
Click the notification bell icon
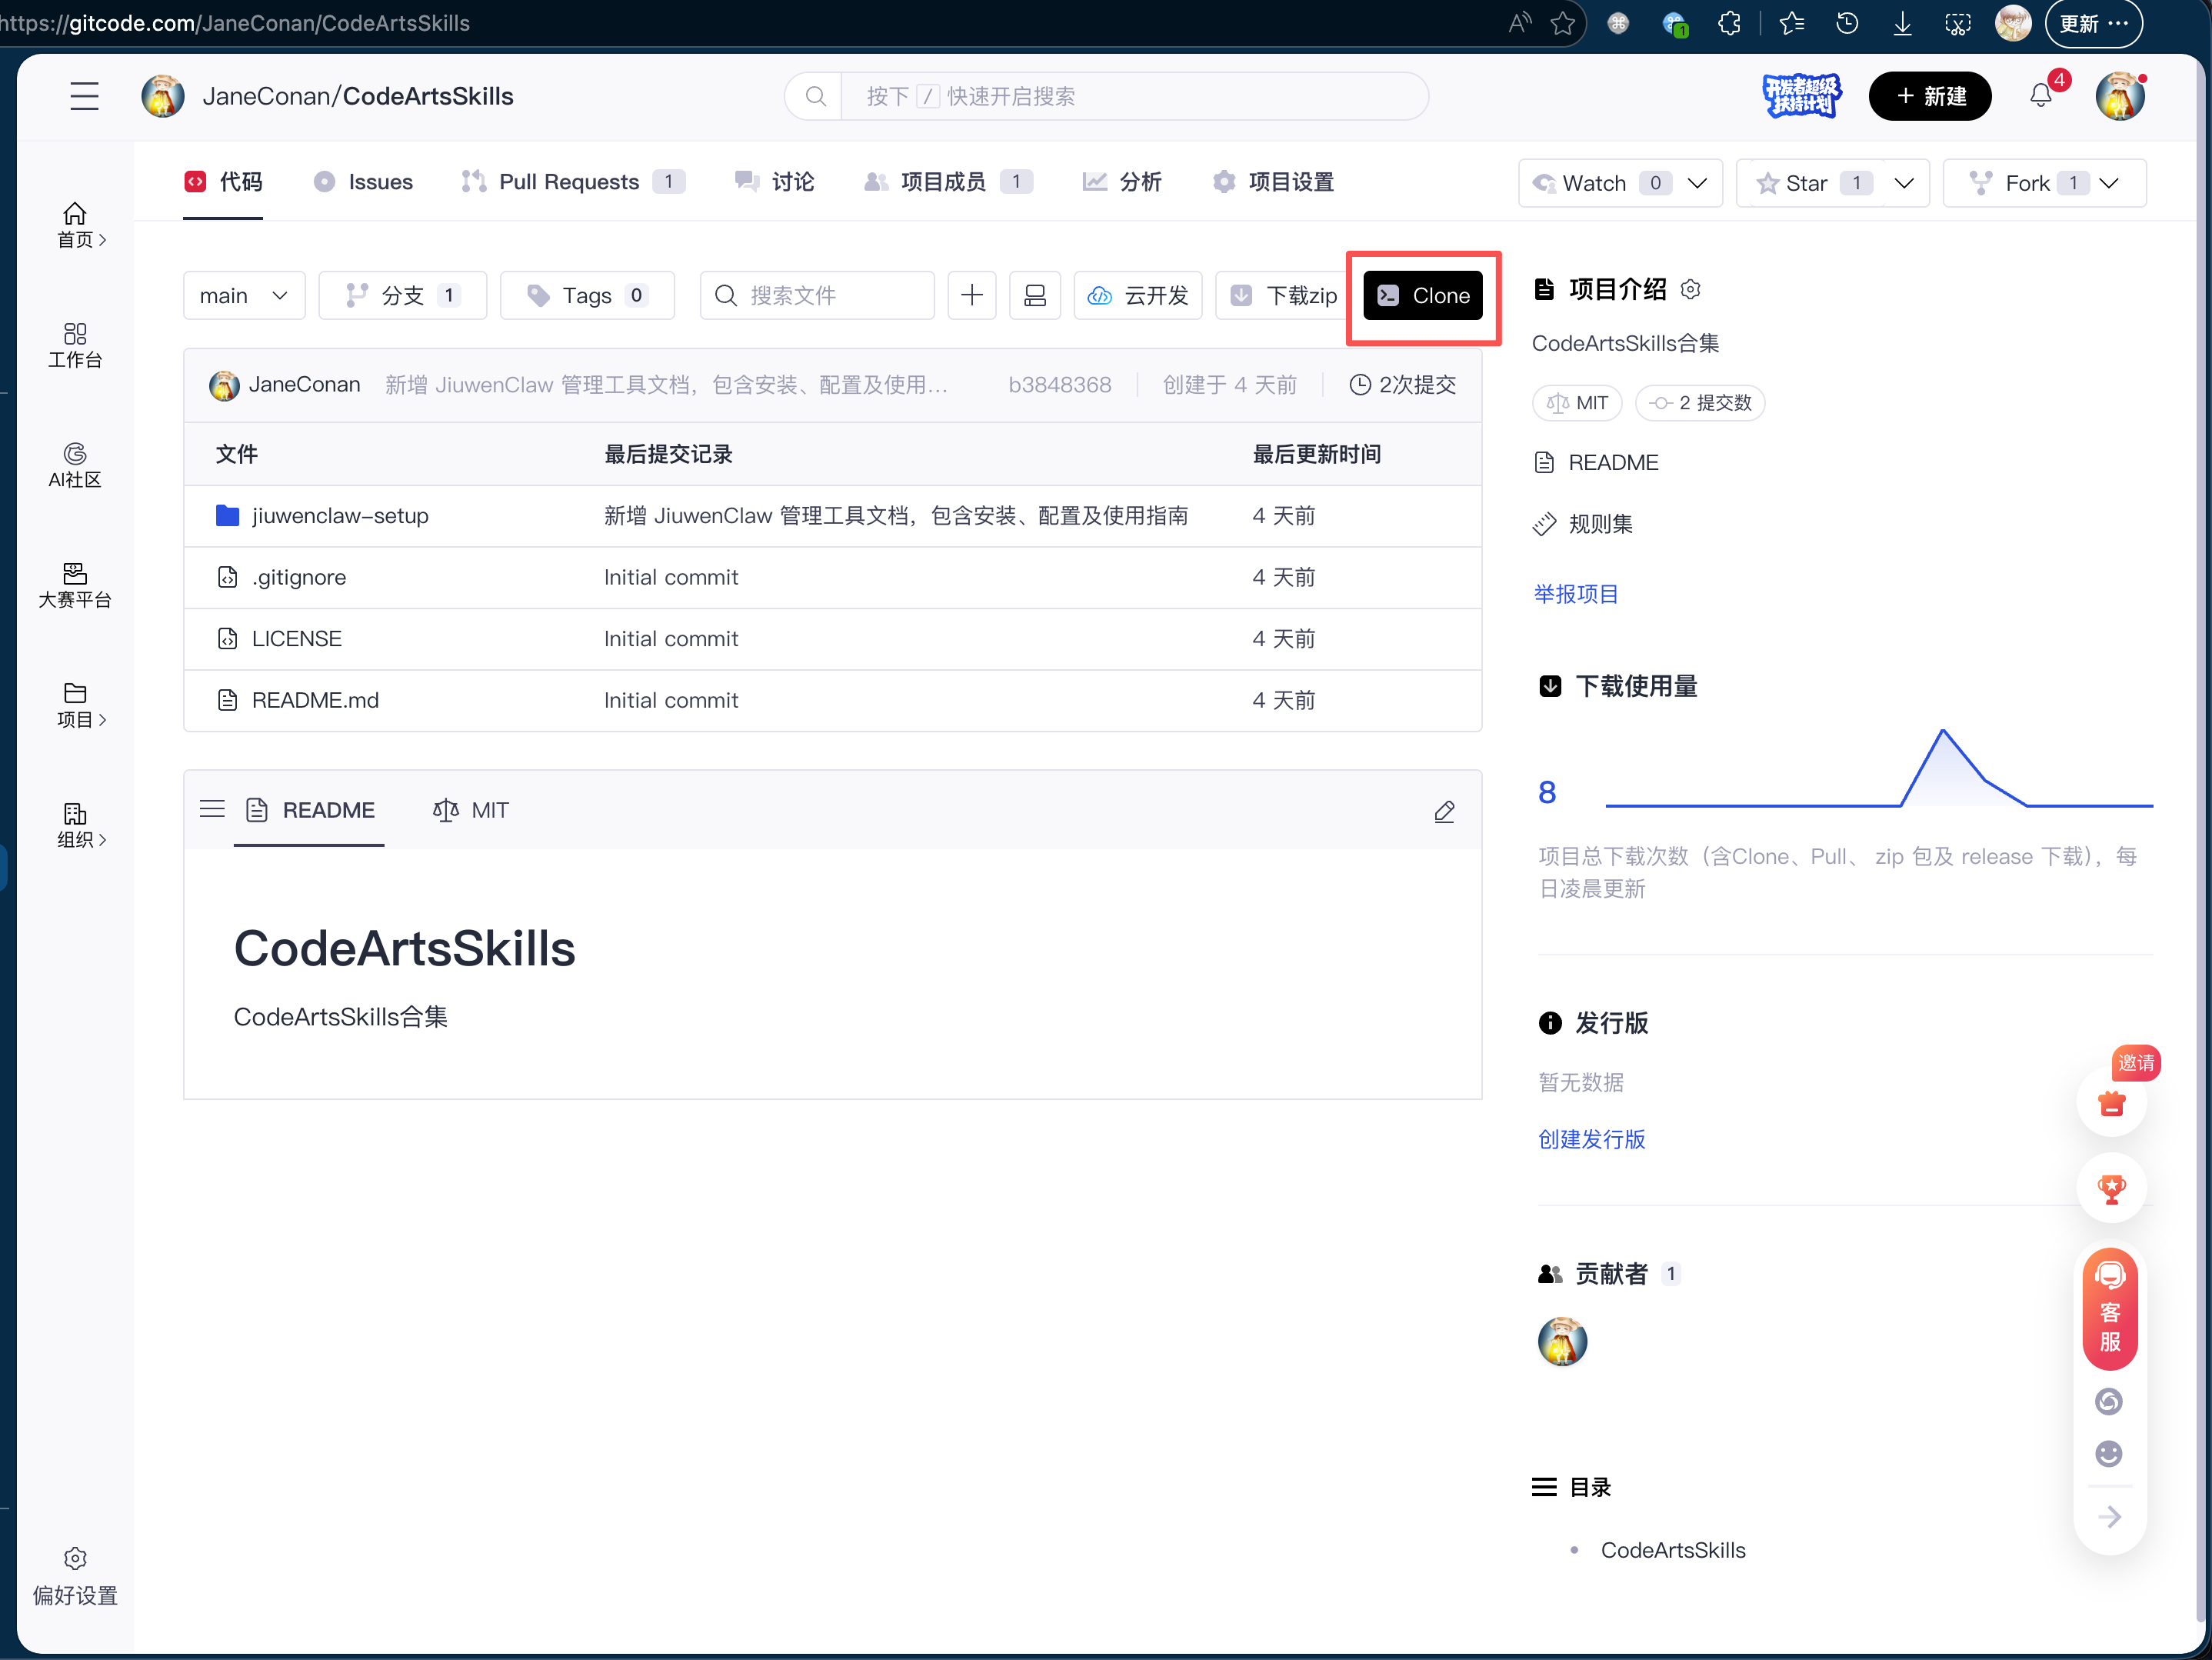coord(2041,96)
